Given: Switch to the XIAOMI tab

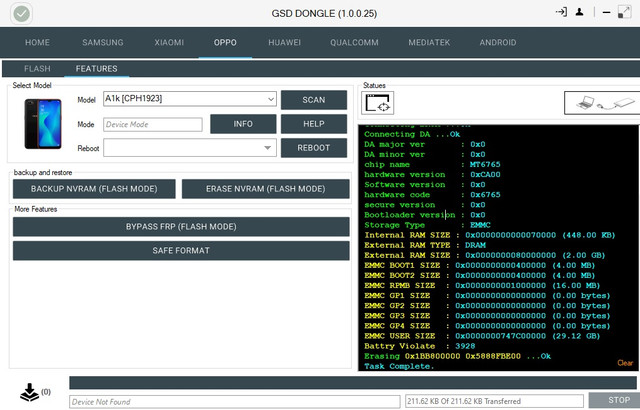Looking at the screenshot, I should coord(169,43).
